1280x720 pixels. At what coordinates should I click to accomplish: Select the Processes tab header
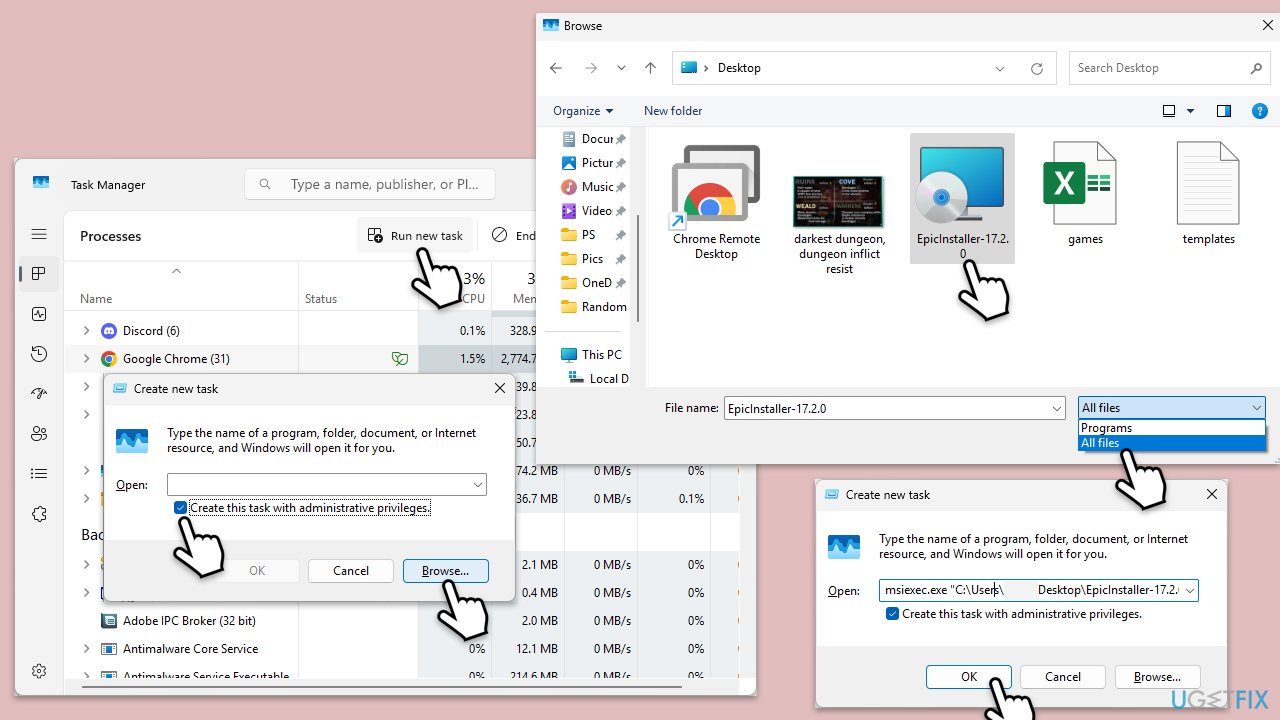click(110, 236)
